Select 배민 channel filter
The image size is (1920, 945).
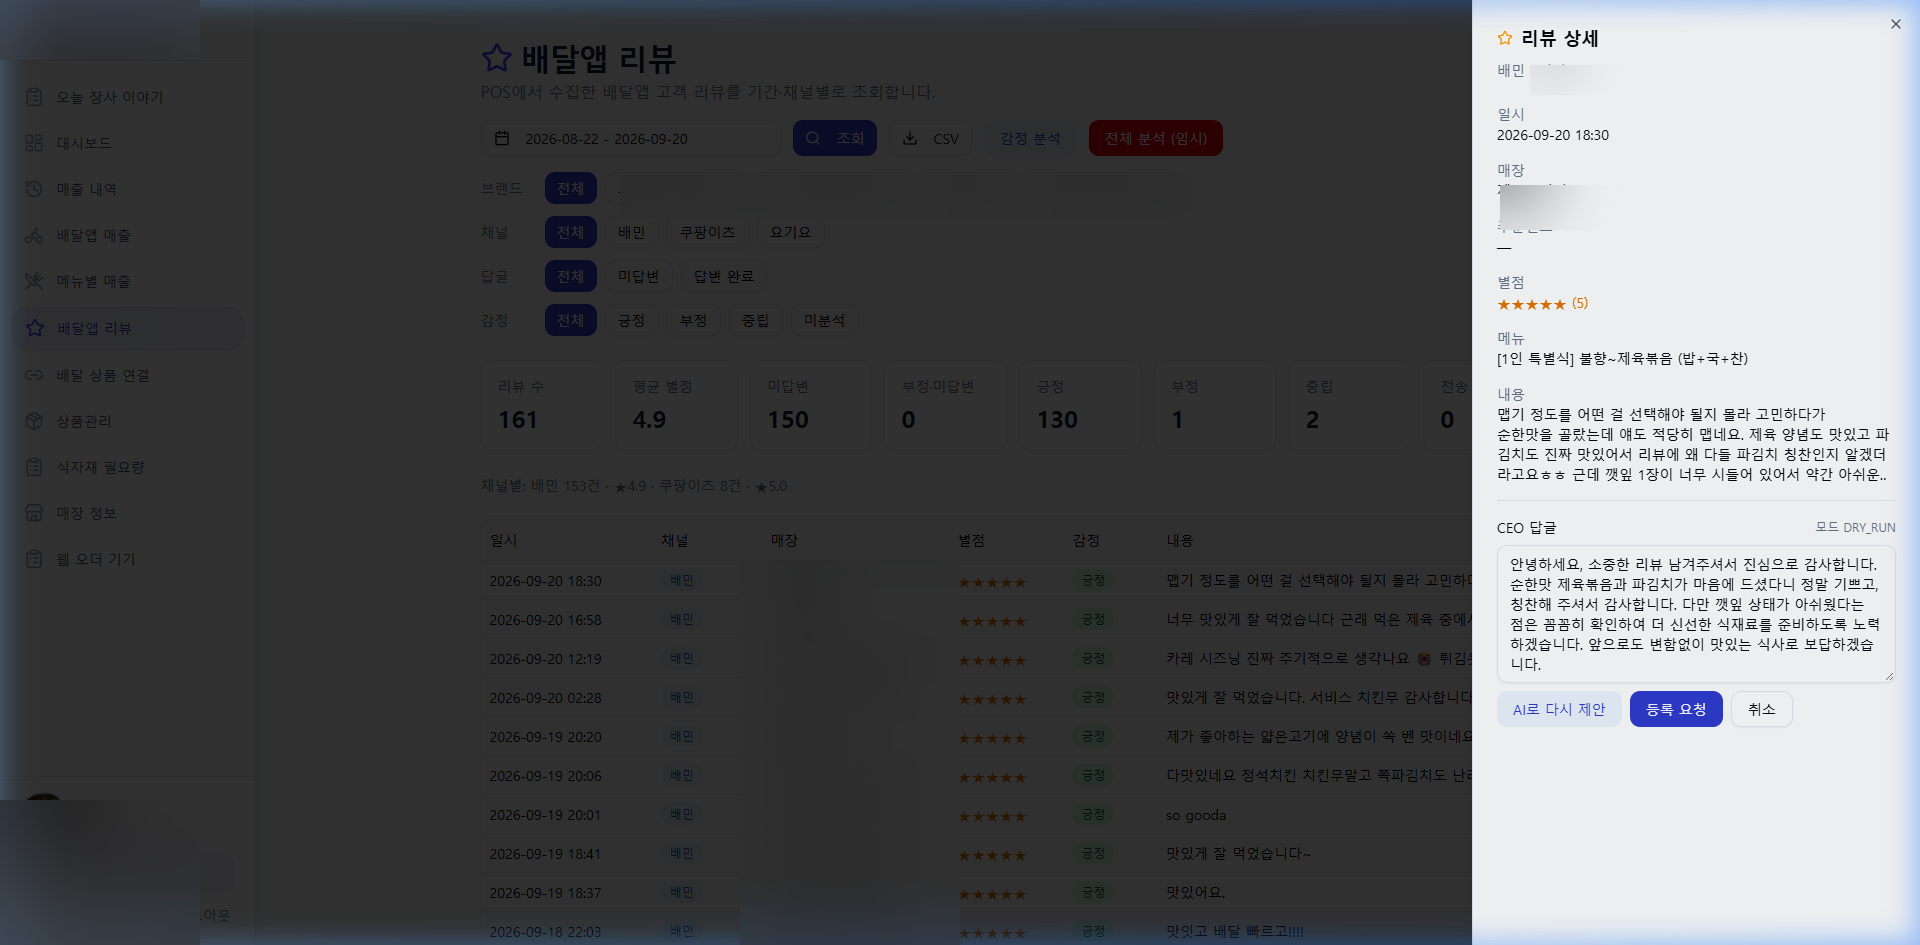pos(631,232)
